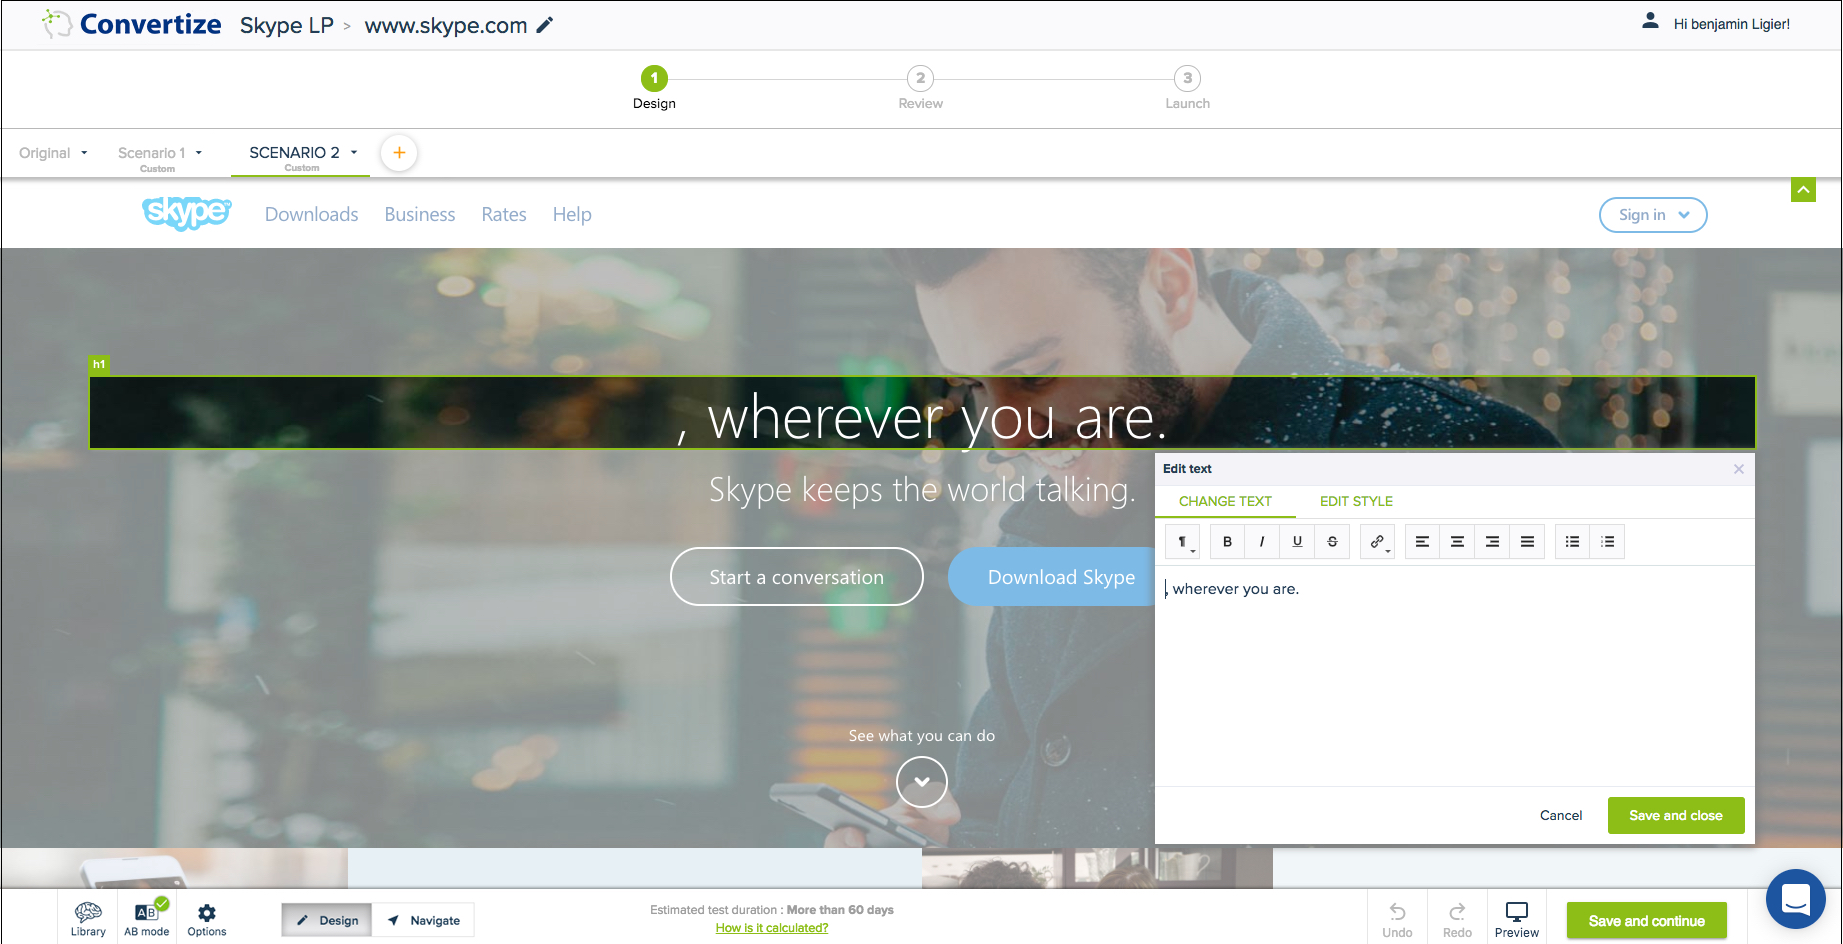
Task: Toggle strikethrough formatting
Action: (x=1332, y=542)
